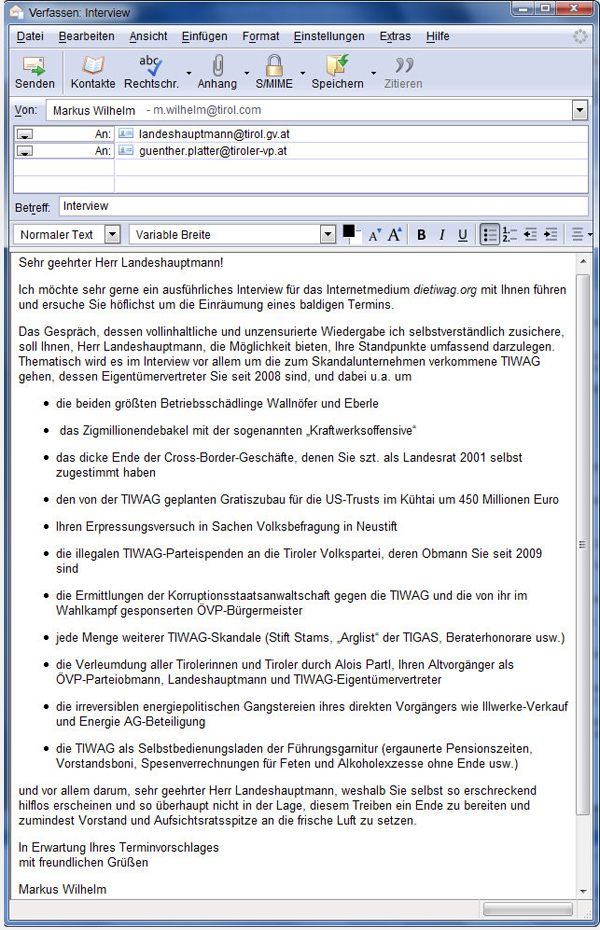Screen dimensions: 600x930
Task: Increase font size
Action: pos(395,235)
